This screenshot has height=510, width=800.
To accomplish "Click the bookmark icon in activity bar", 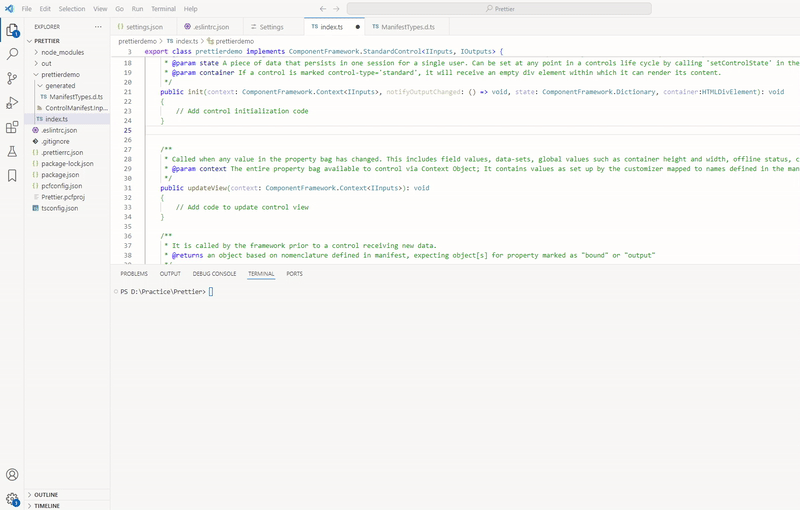I will 12,176.
